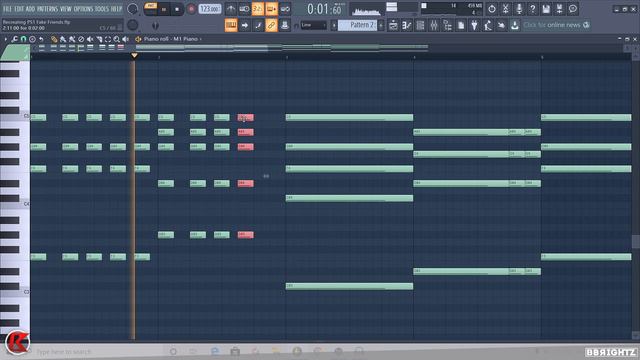Open the Channel rack icon

(420, 25)
